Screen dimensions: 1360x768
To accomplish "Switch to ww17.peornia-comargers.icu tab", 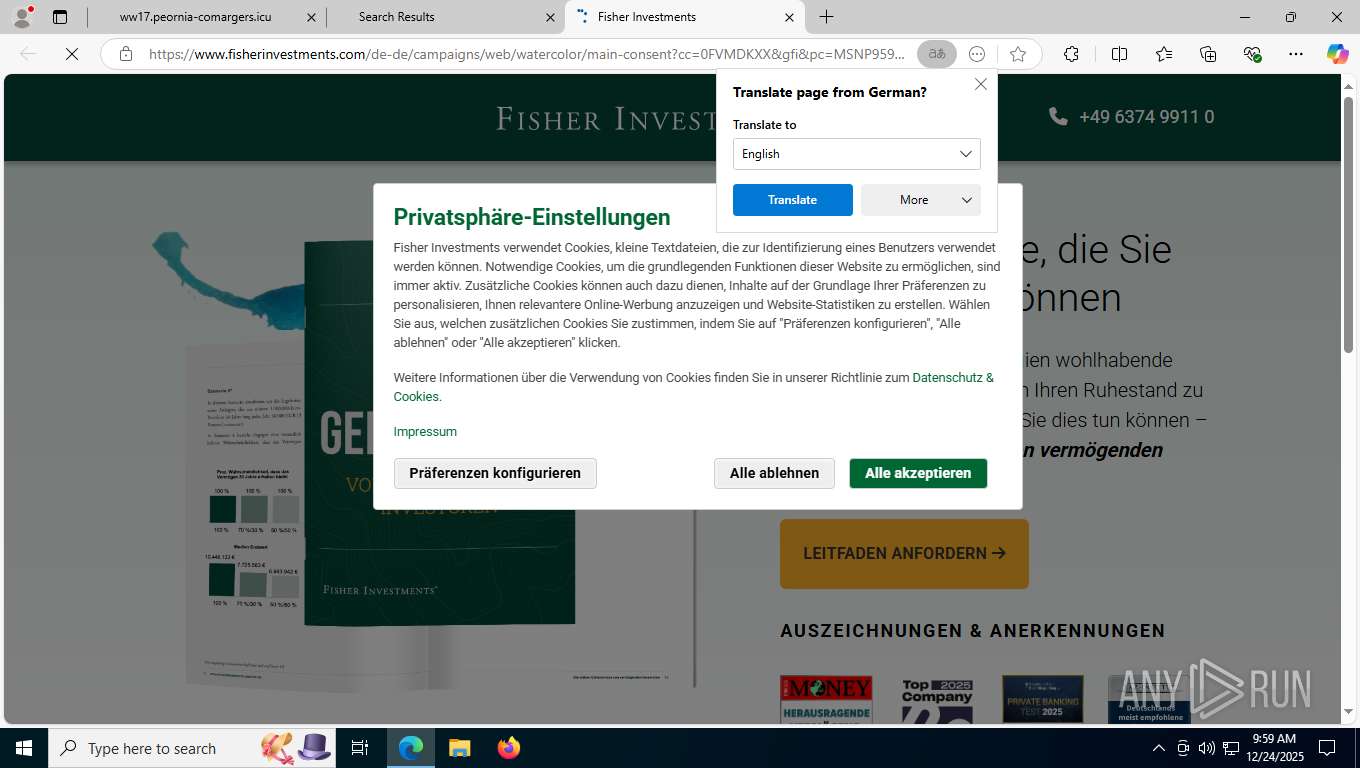I will click(x=195, y=17).
